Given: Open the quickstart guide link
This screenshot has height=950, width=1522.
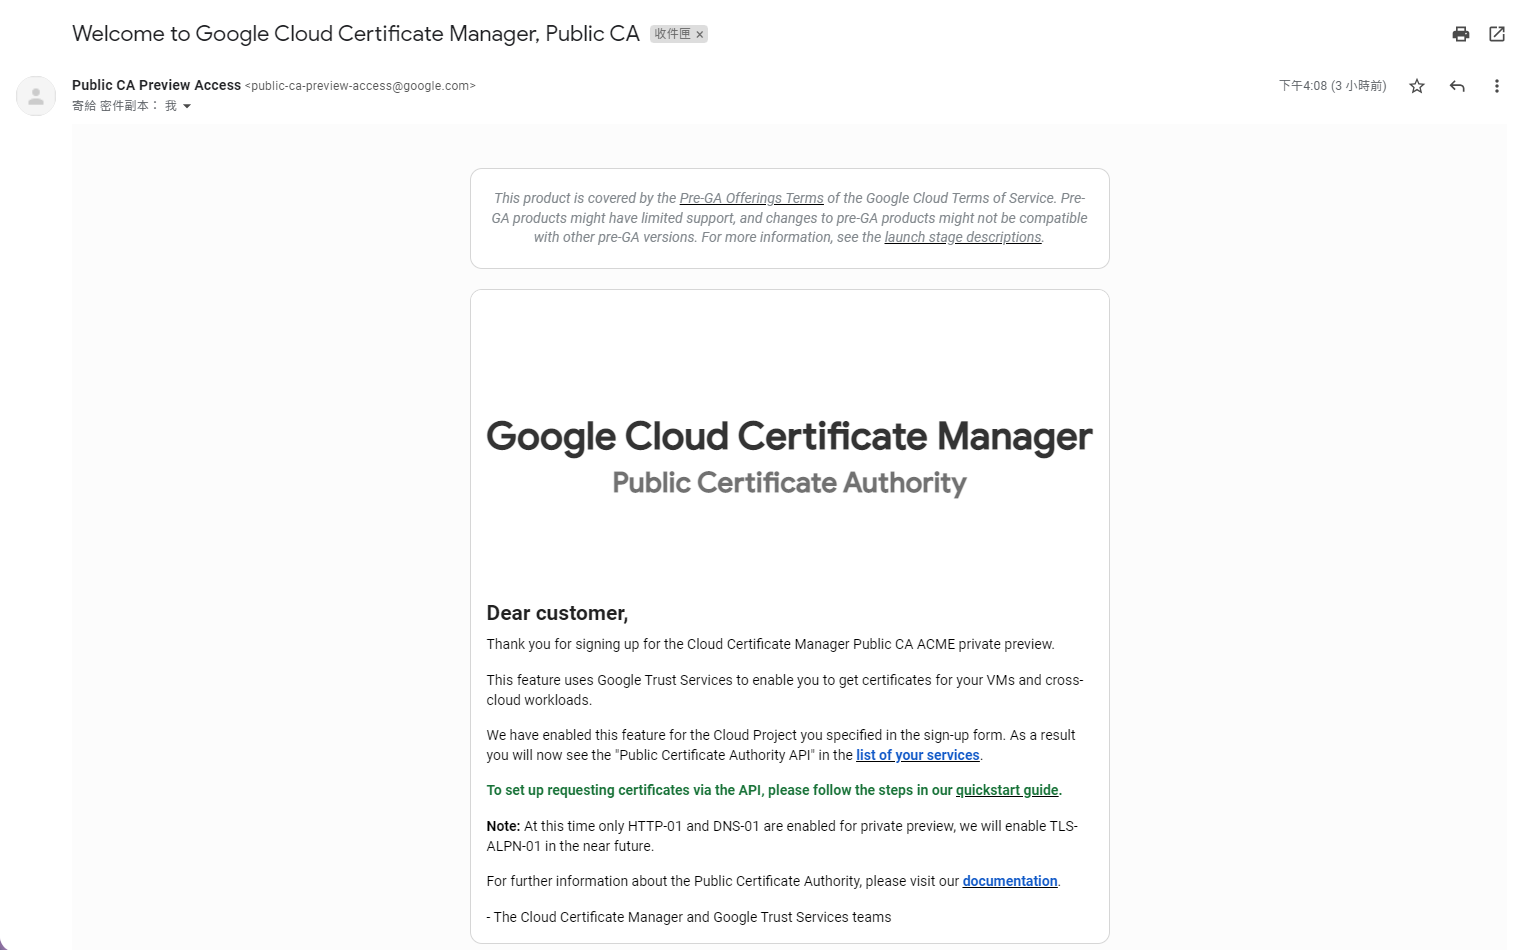Looking at the screenshot, I should click(1006, 790).
